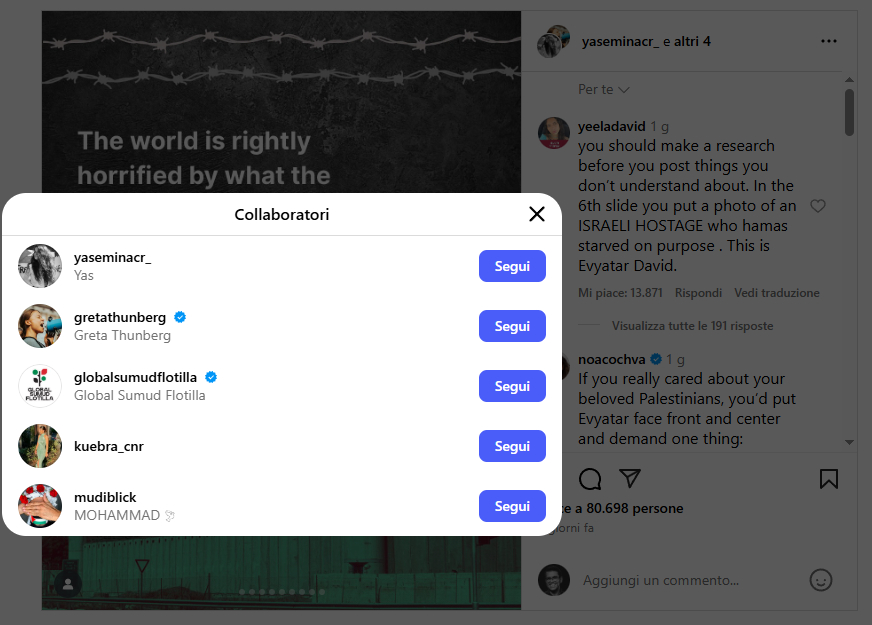Expand the "Per te" comment sorting dropdown
Screen dimensions: 872x625
point(604,90)
